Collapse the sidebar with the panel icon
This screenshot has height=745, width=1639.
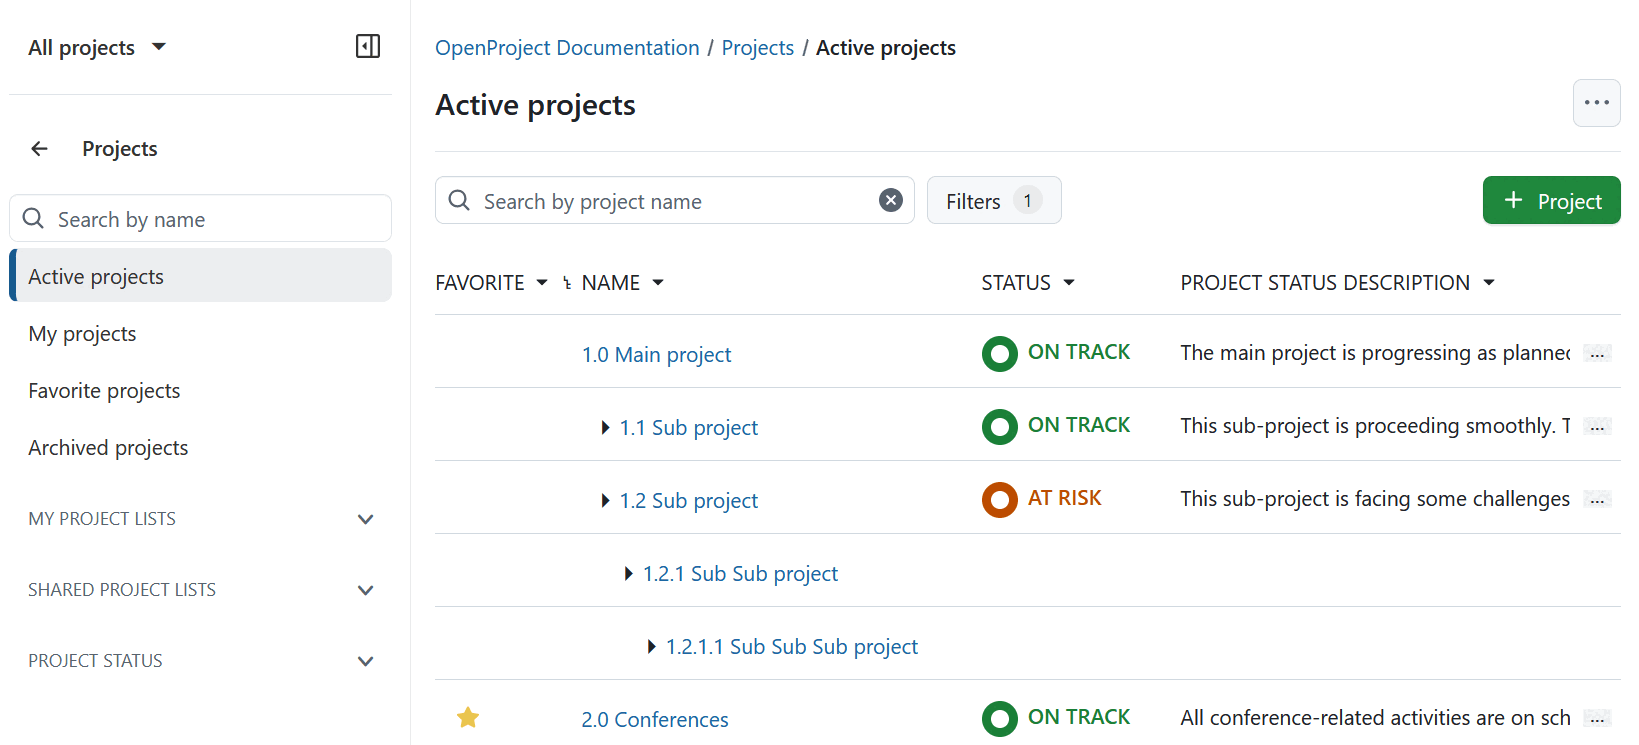point(367,47)
